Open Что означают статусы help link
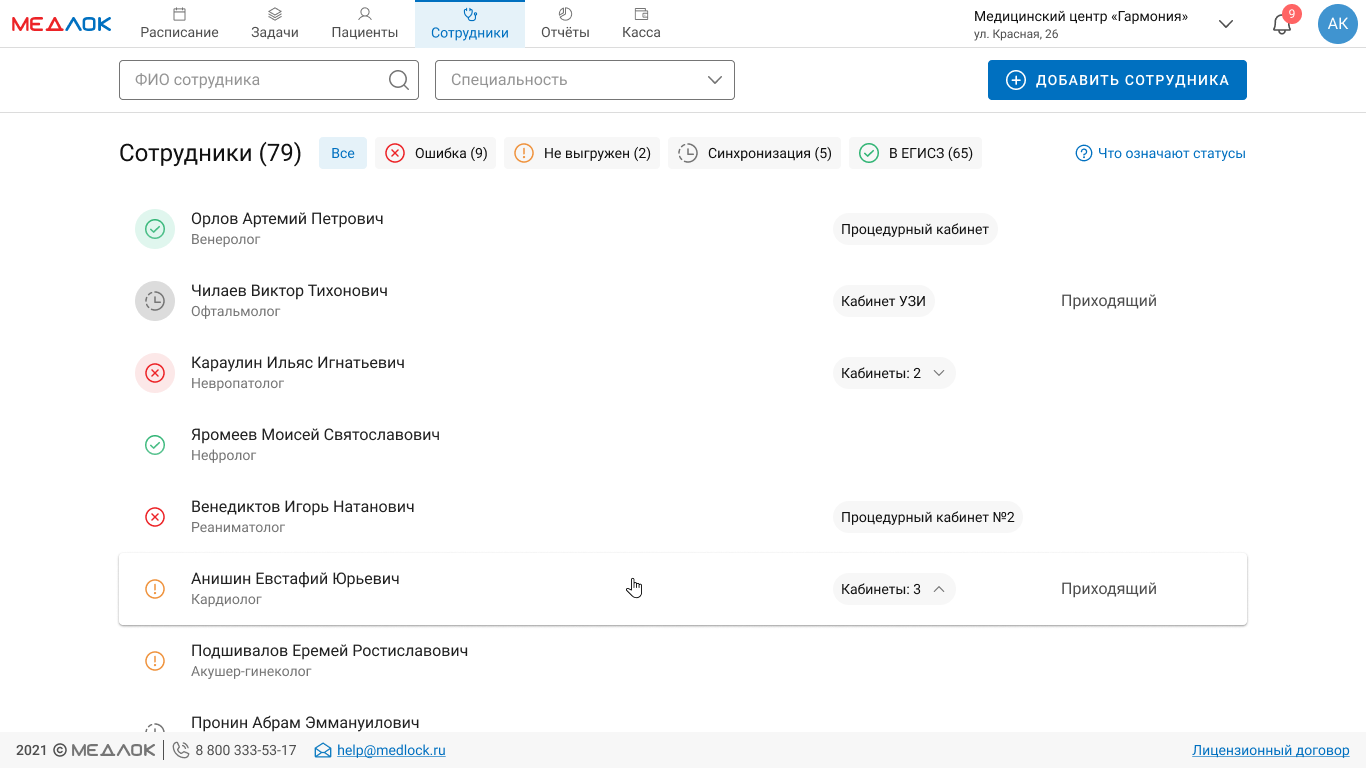1366x768 pixels. (x=1160, y=153)
